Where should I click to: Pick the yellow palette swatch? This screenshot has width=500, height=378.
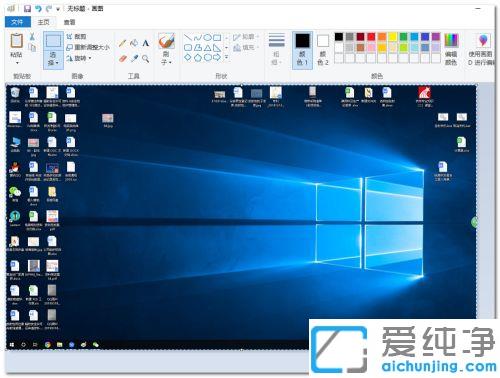point(393,37)
